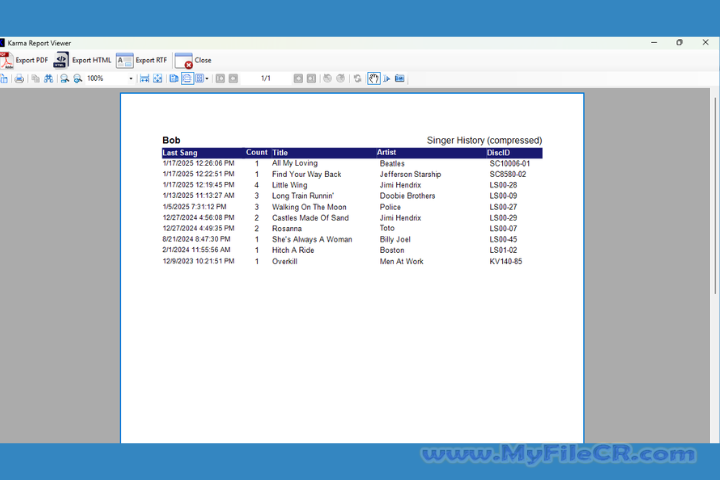Click the title Long Train Runnin'
The height and width of the screenshot is (480, 720).
pyautogui.click(x=303, y=196)
